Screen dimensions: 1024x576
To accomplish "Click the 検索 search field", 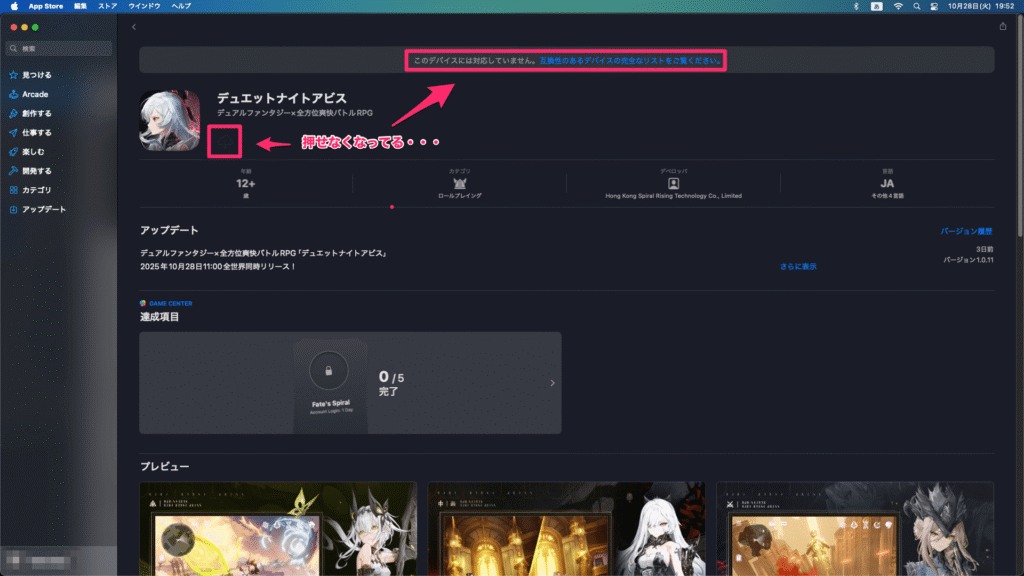I will [60, 48].
